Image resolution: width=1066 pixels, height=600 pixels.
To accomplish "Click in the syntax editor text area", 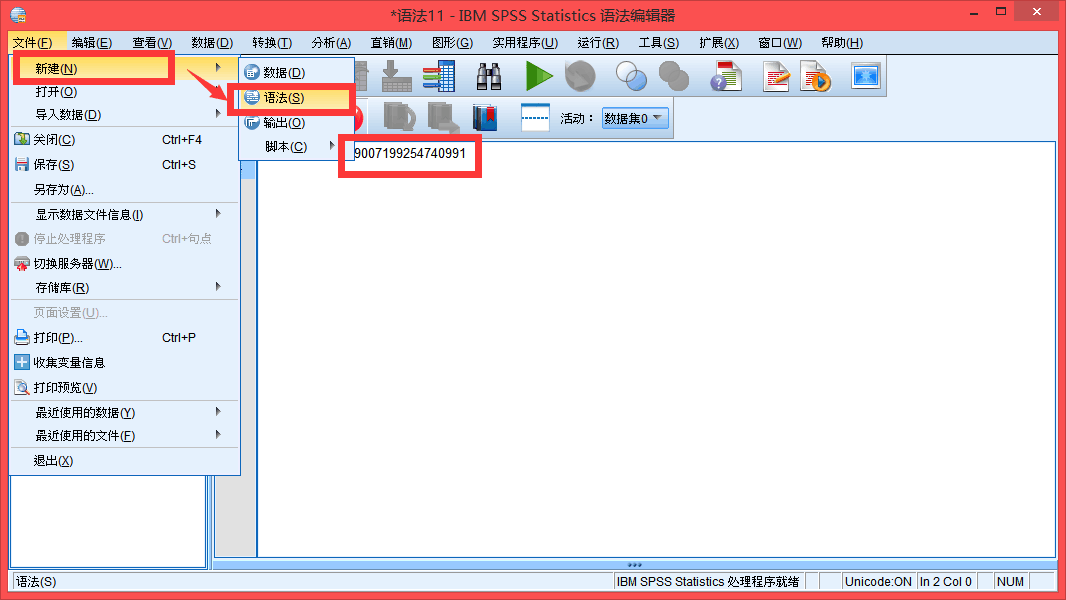I will tap(656, 350).
